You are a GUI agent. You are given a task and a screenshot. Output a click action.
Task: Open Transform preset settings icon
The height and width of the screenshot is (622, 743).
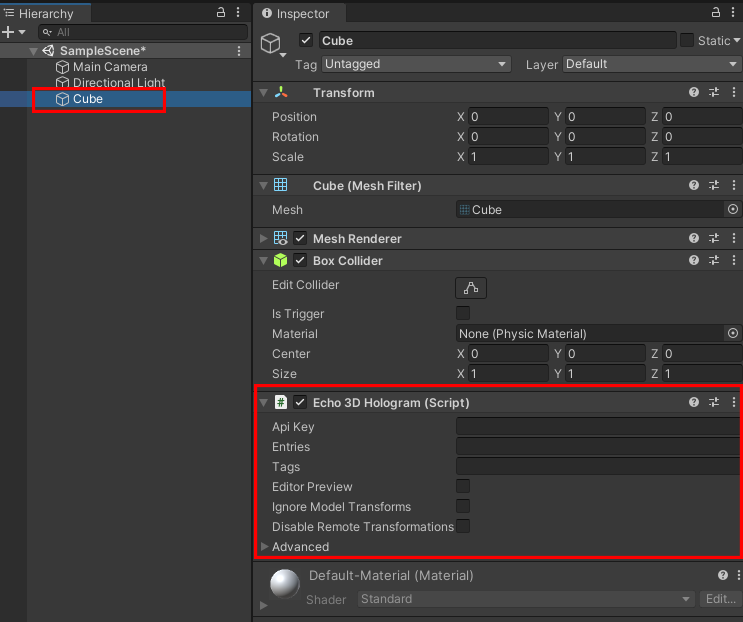[x=714, y=92]
